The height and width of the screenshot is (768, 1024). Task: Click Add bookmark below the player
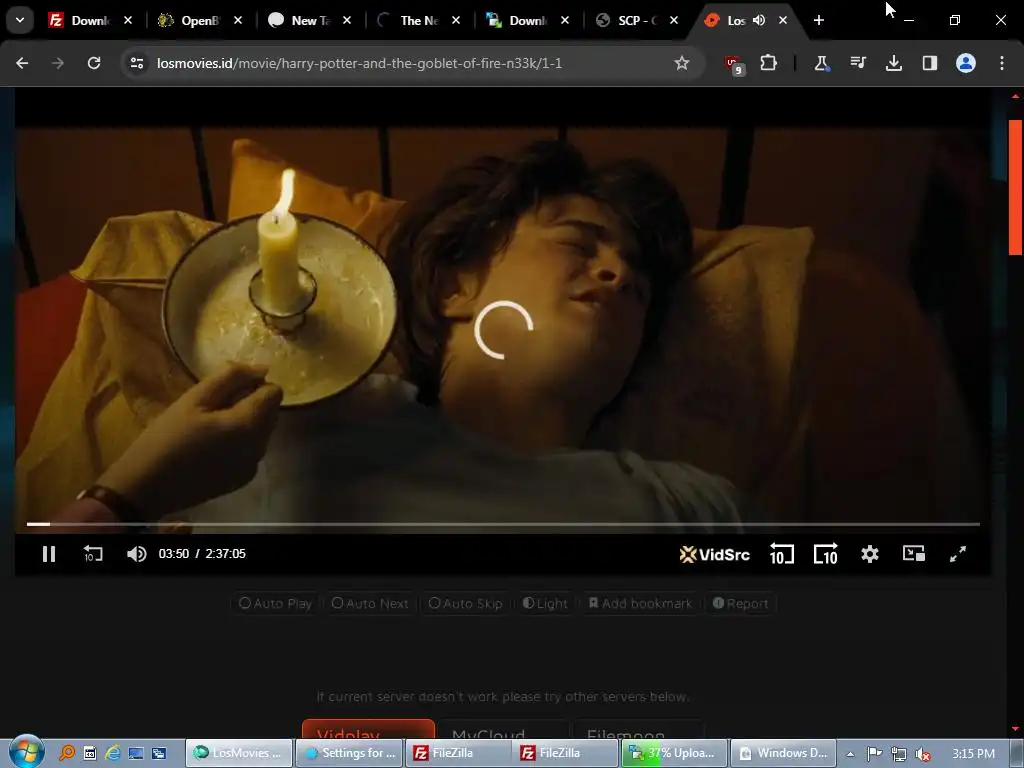pyautogui.click(x=641, y=603)
